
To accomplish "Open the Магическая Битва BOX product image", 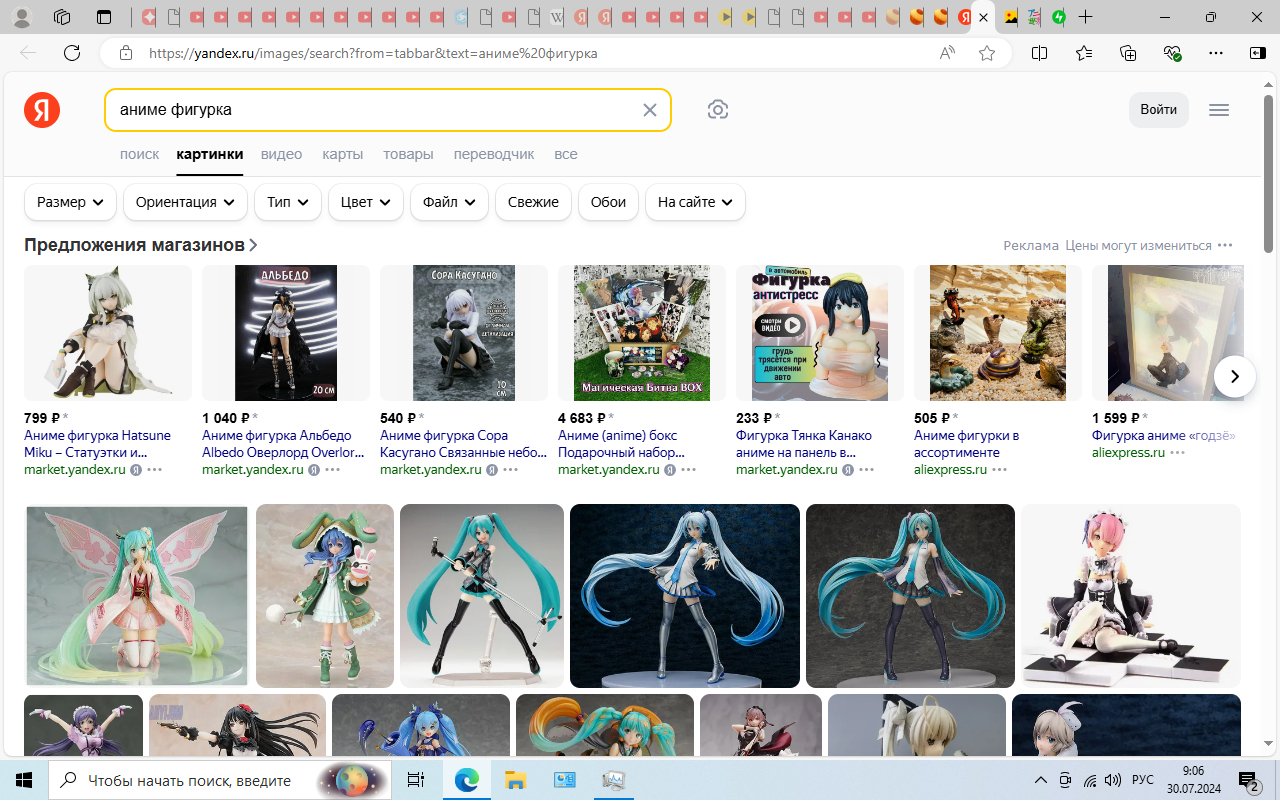I will [642, 333].
